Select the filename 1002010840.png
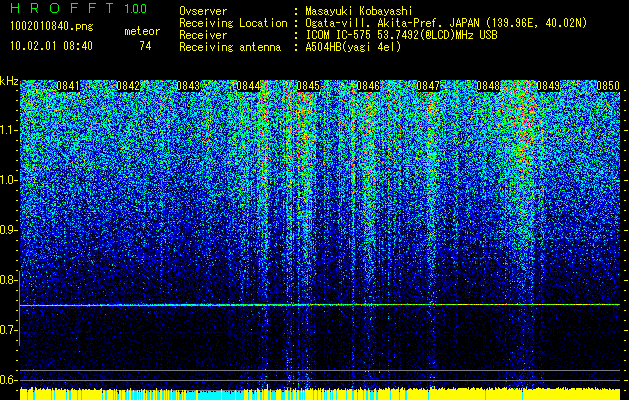The height and width of the screenshot is (400, 629). (x=51, y=27)
